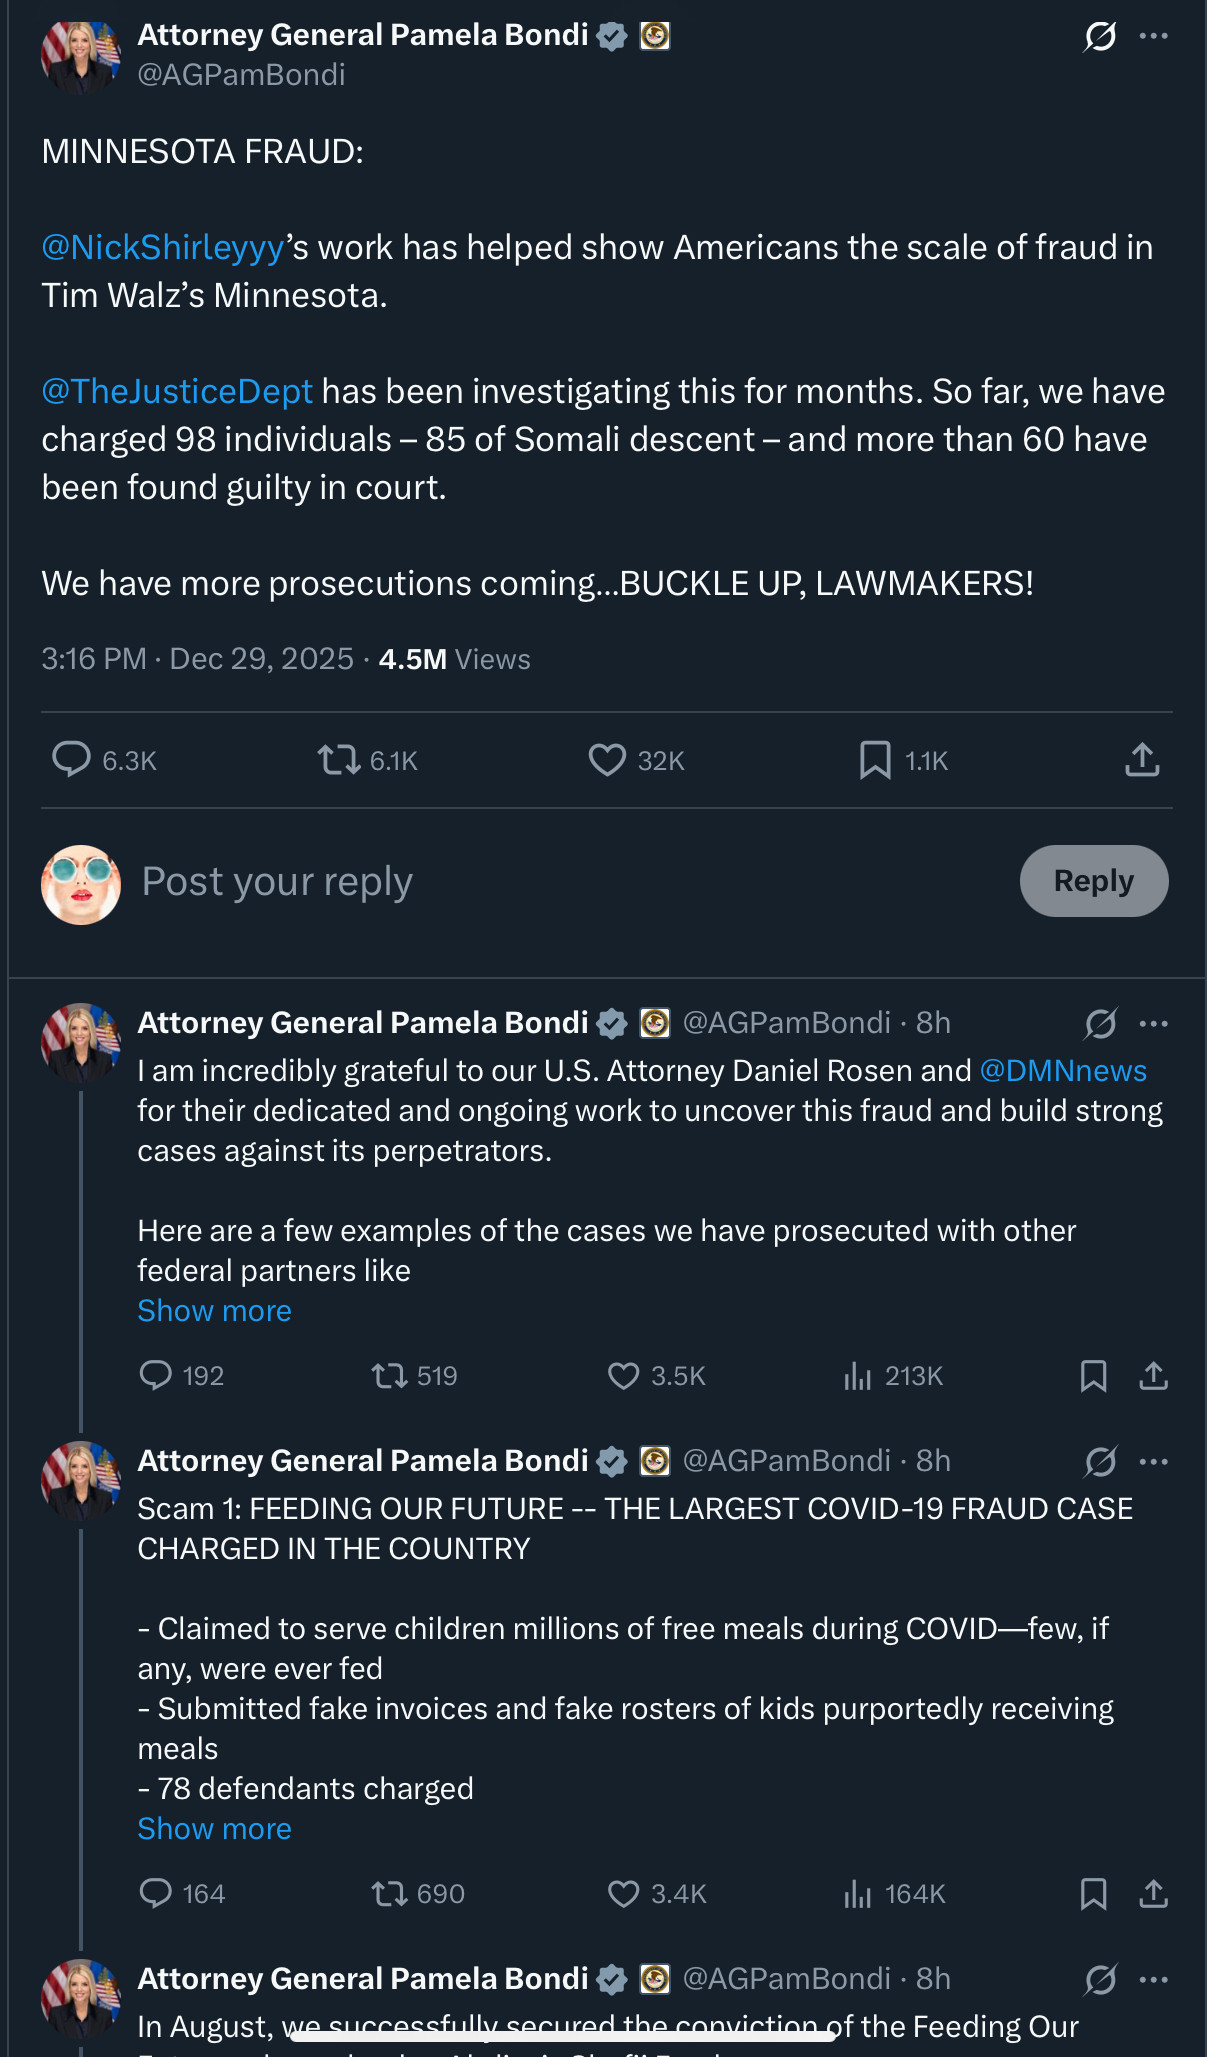This screenshot has width=1207, height=2057.
Task: Open the @TheJusticeDept mention link
Action: [177, 391]
